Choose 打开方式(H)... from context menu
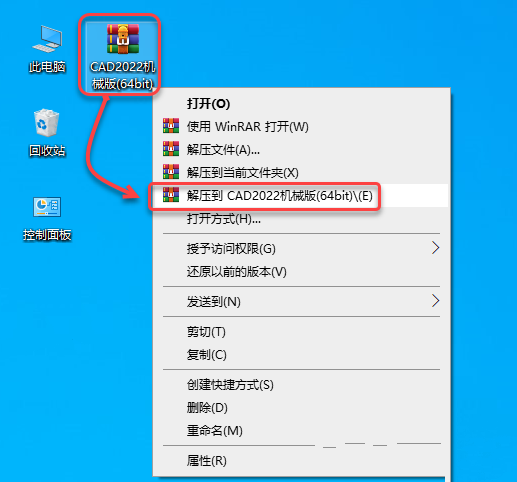This screenshot has width=517, height=482. pyautogui.click(x=224, y=219)
